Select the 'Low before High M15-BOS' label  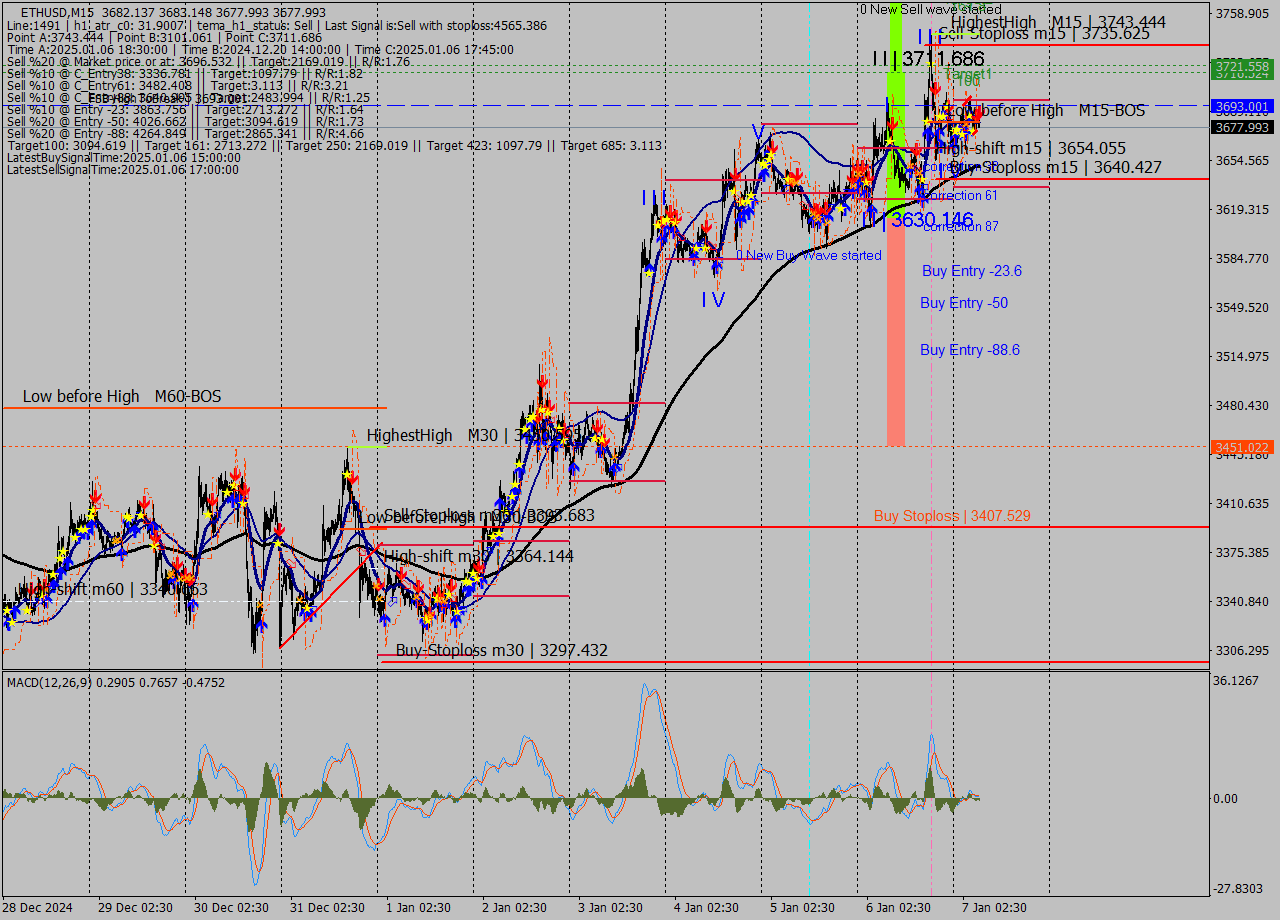point(1045,110)
